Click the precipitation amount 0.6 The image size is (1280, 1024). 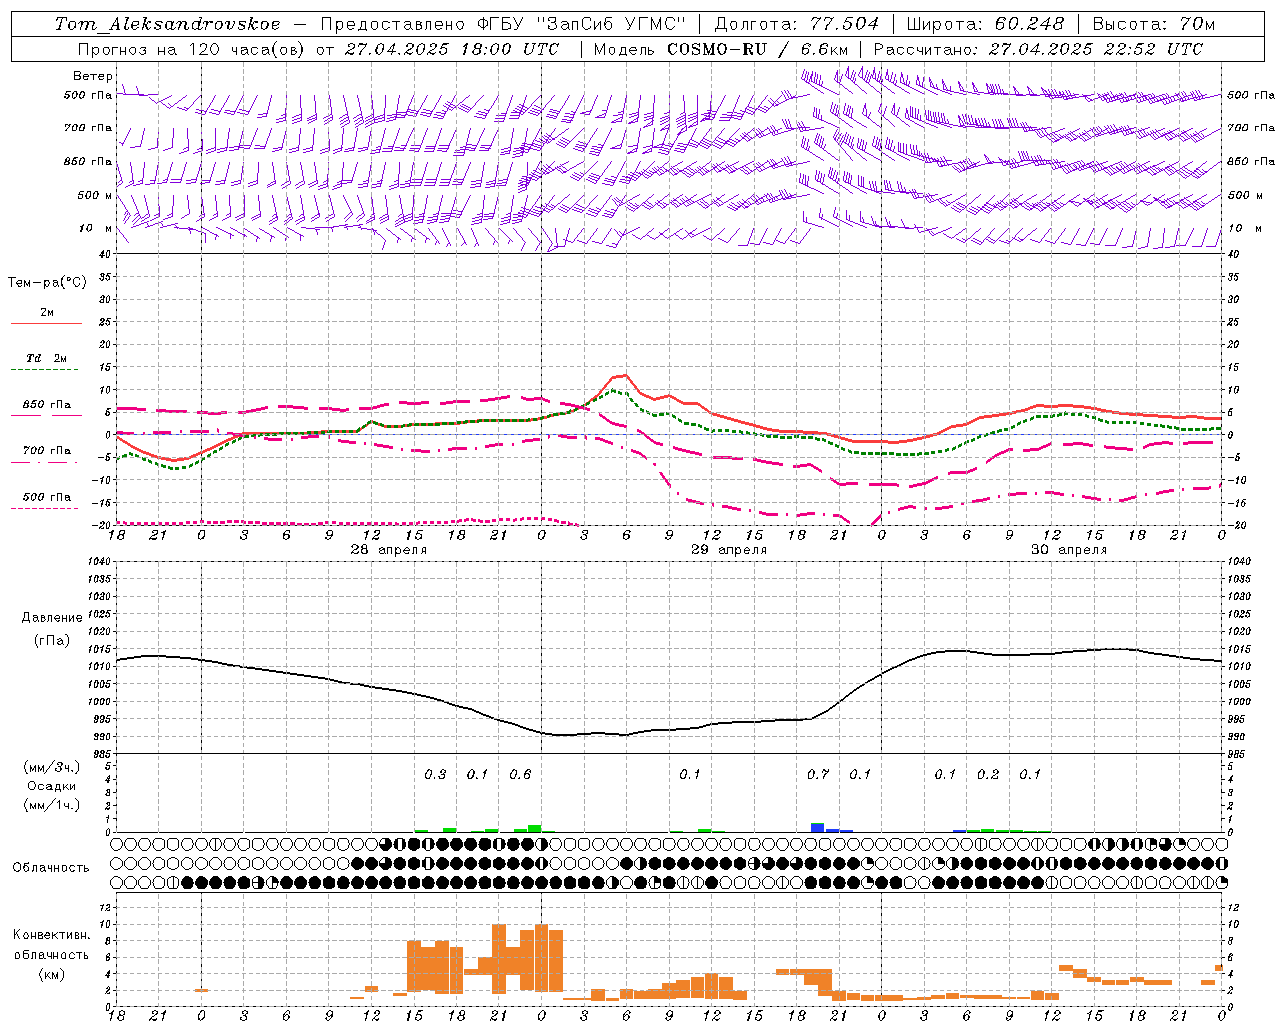[x=520, y=774]
